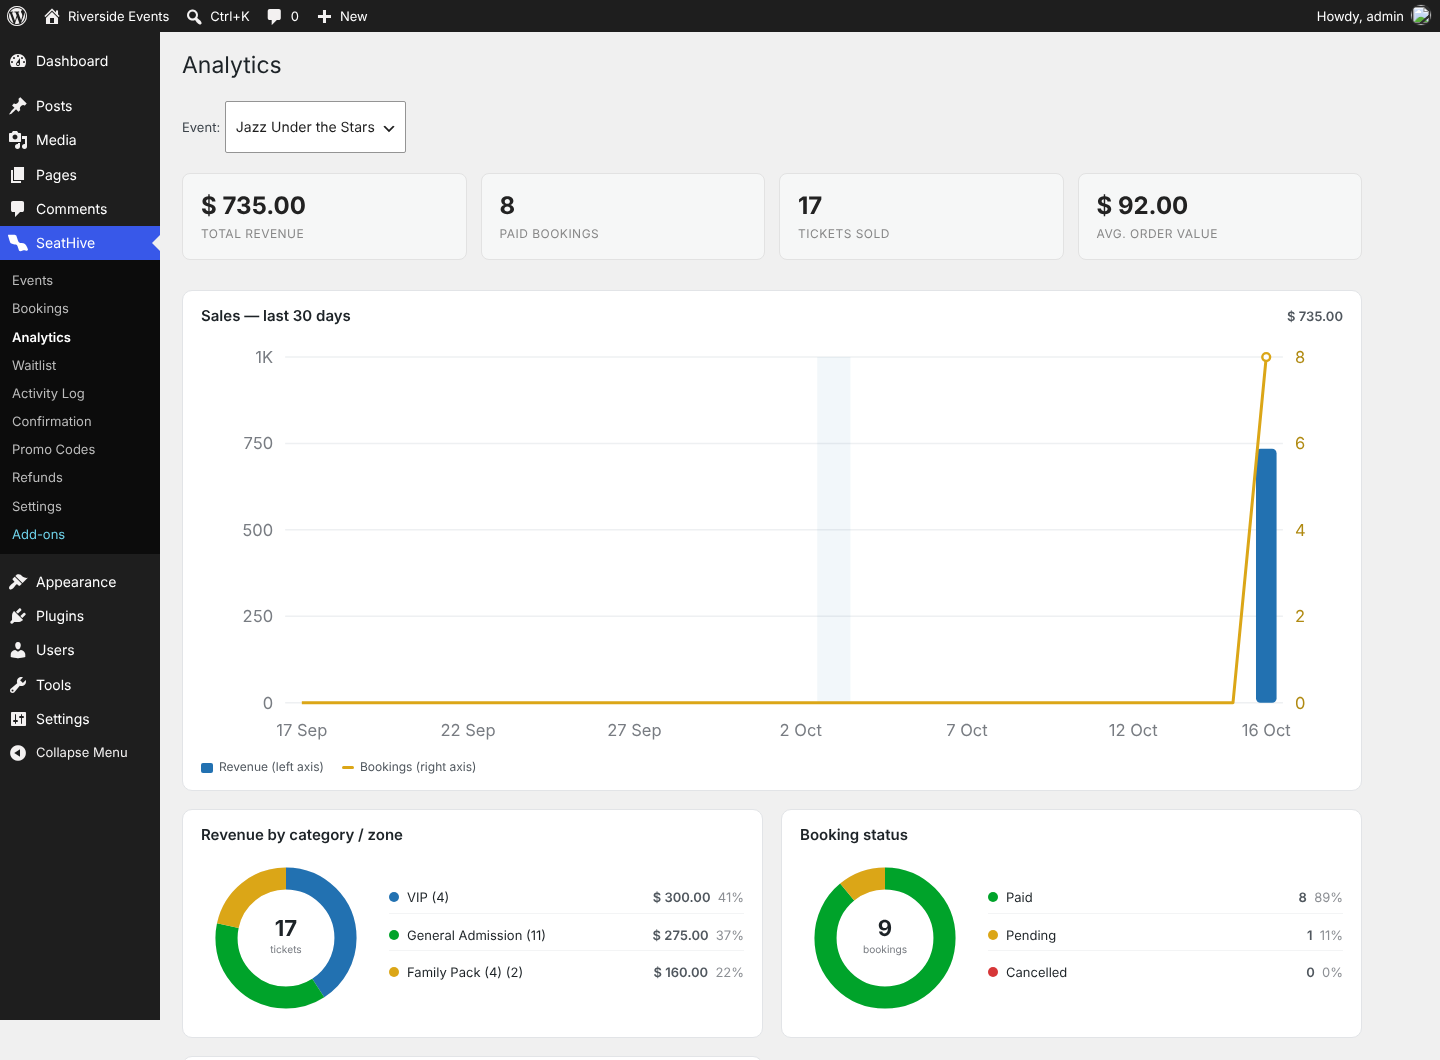Click the yellow Family Pack legend dot
This screenshot has height=1060, width=1440.
point(394,972)
